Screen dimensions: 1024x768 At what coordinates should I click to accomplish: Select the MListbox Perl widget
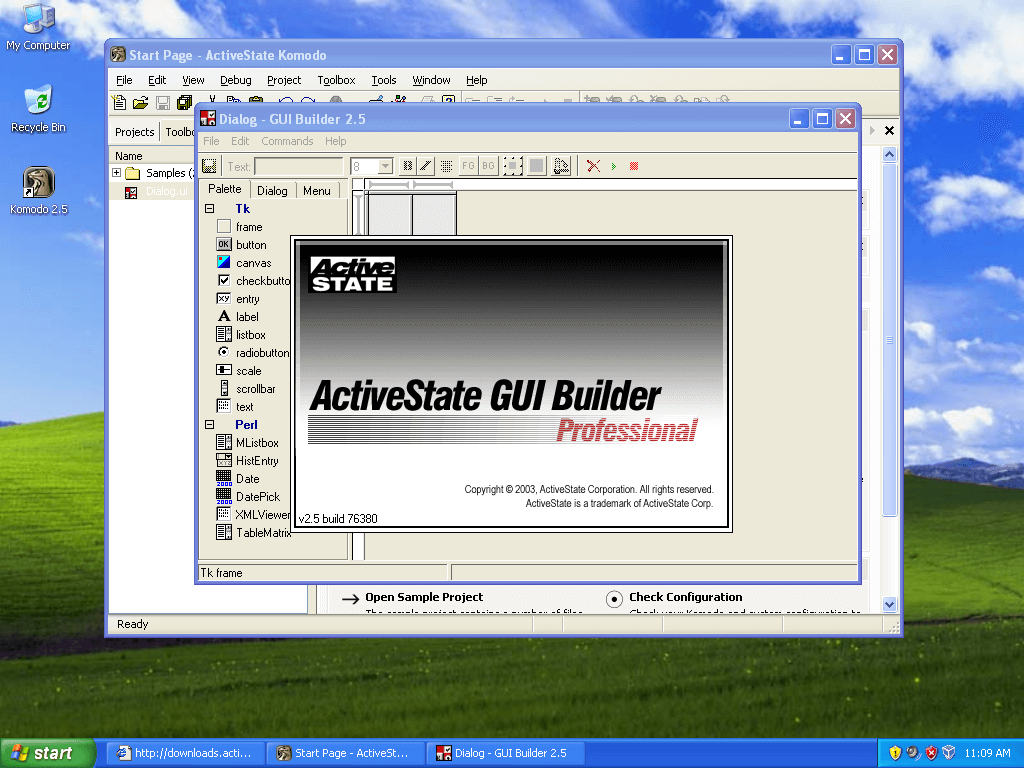[248, 443]
